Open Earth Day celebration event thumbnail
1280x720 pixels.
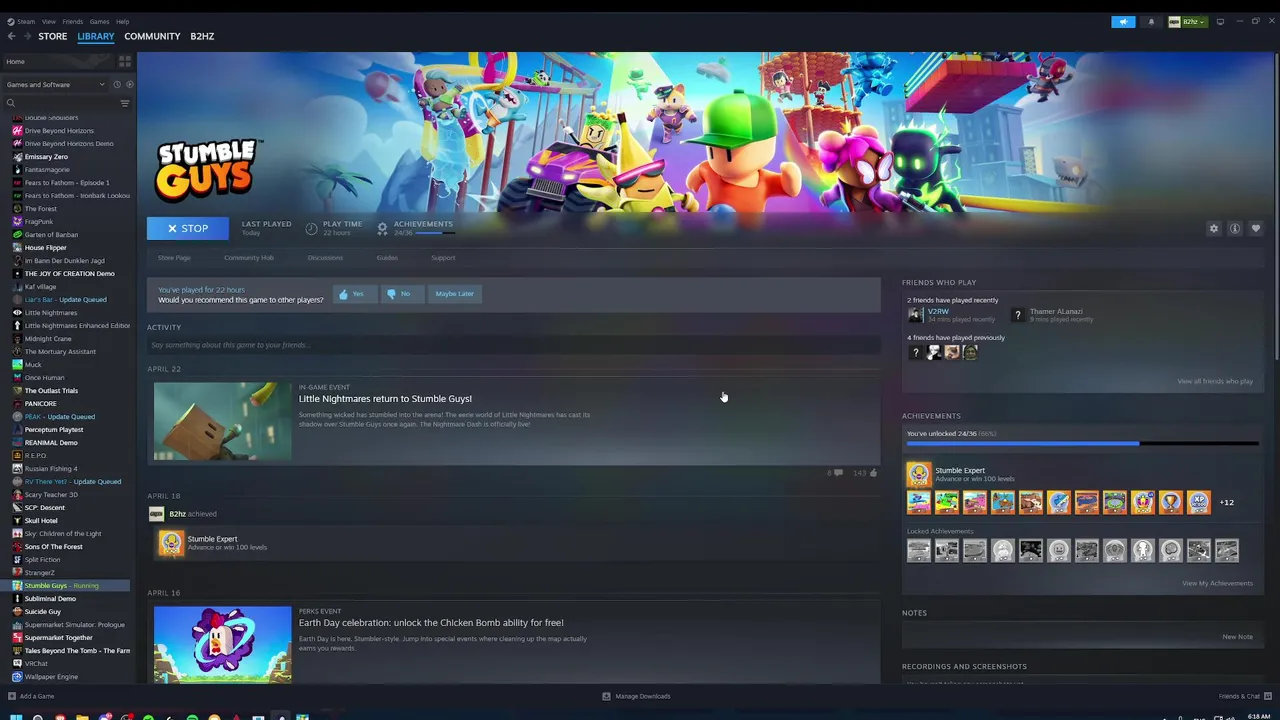coord(222,644)
